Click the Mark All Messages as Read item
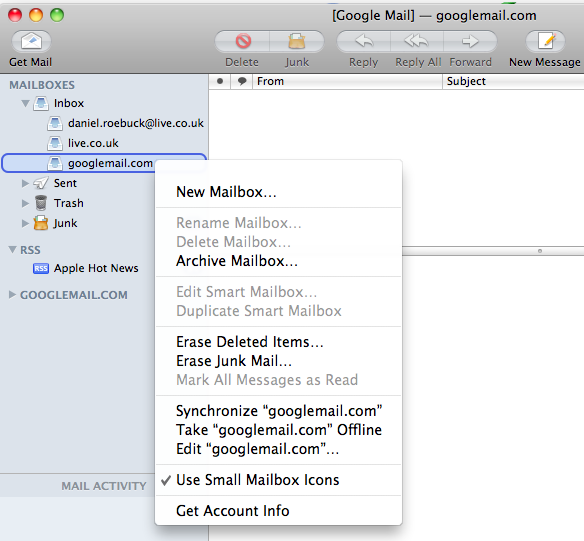 [x=279, y=380]
